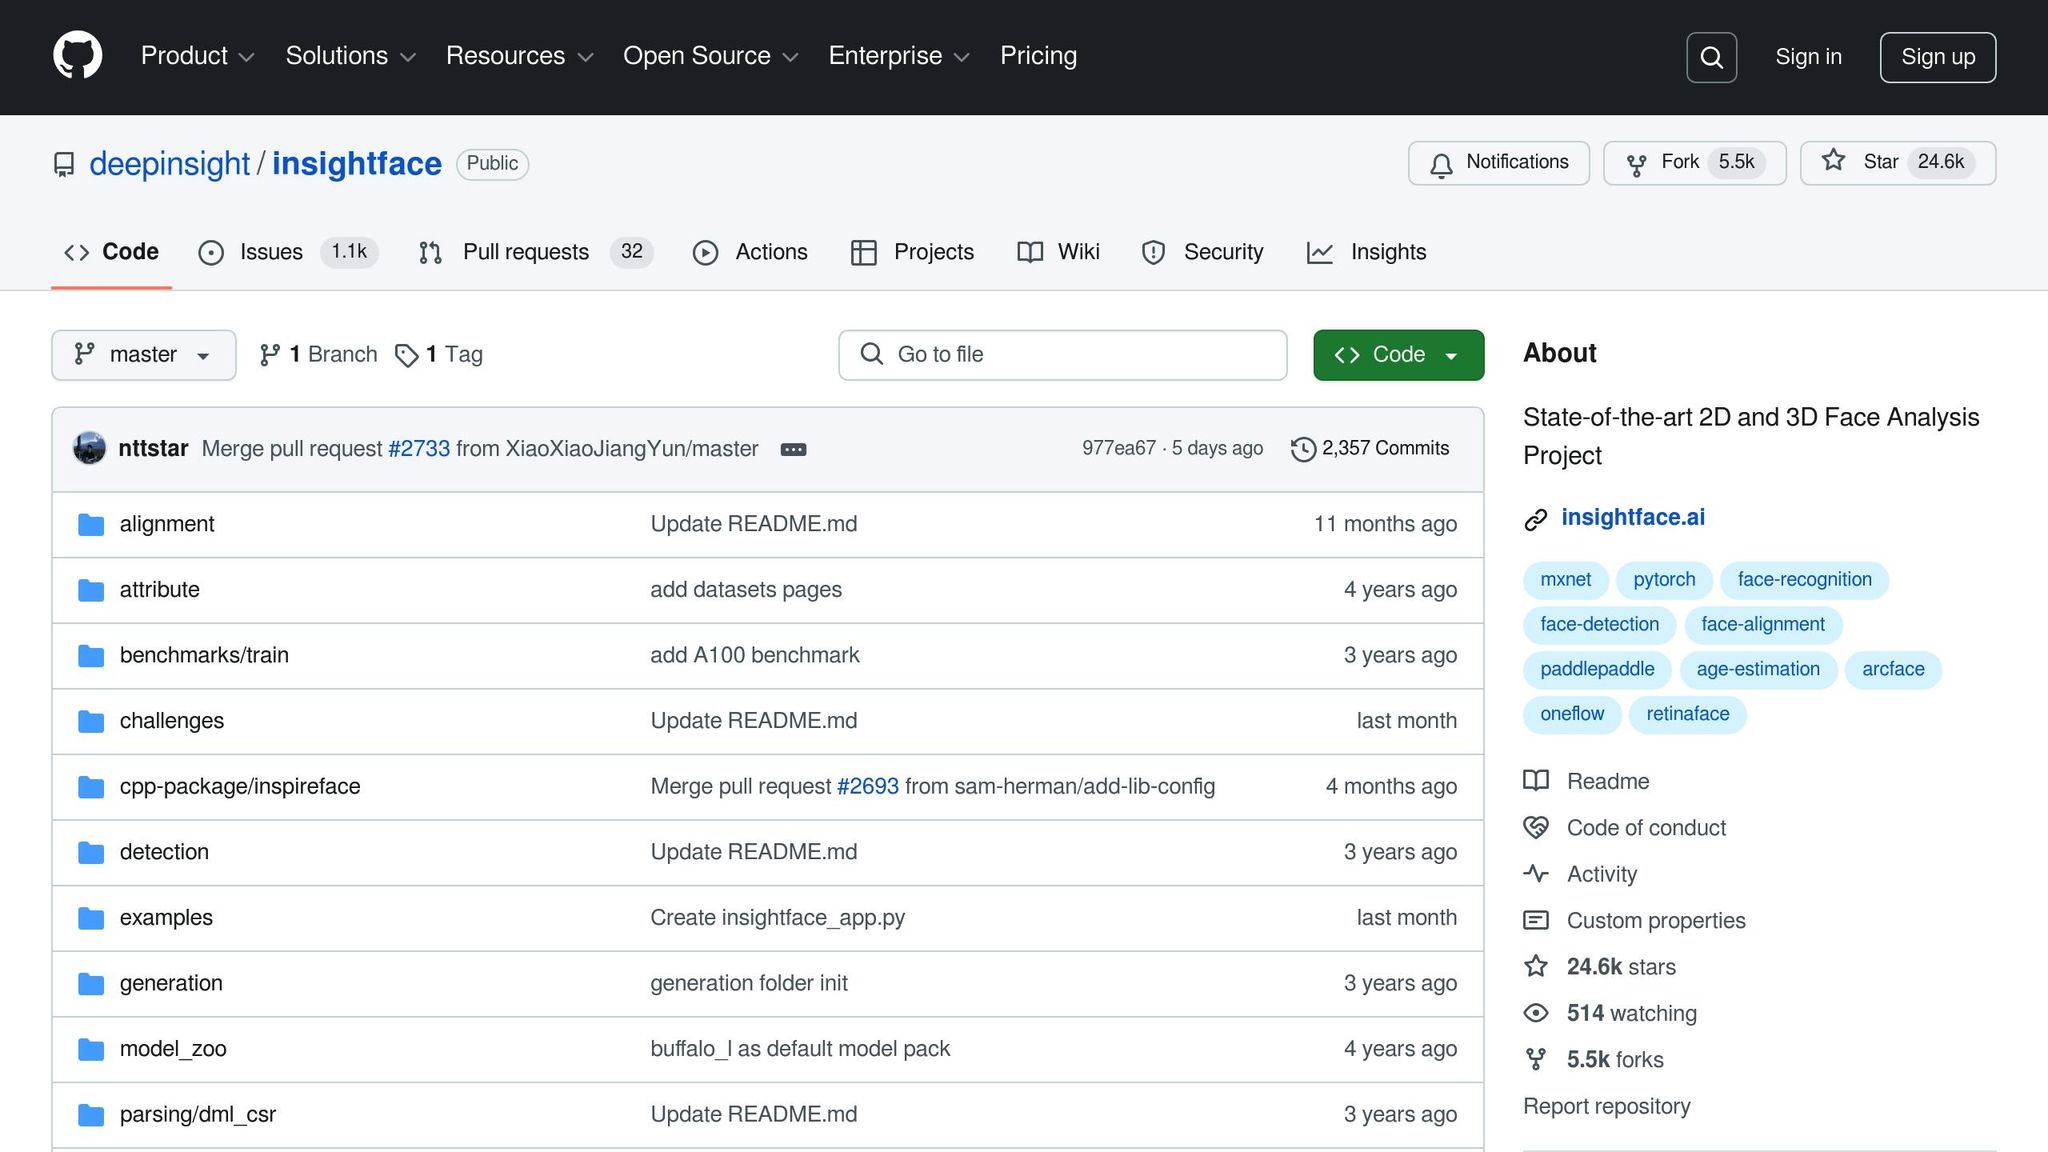Viewport: 2048px width, 1152px height.
Task: Click the parsing/dml_csr folder icon
Action: click(x=91, y=1115)
